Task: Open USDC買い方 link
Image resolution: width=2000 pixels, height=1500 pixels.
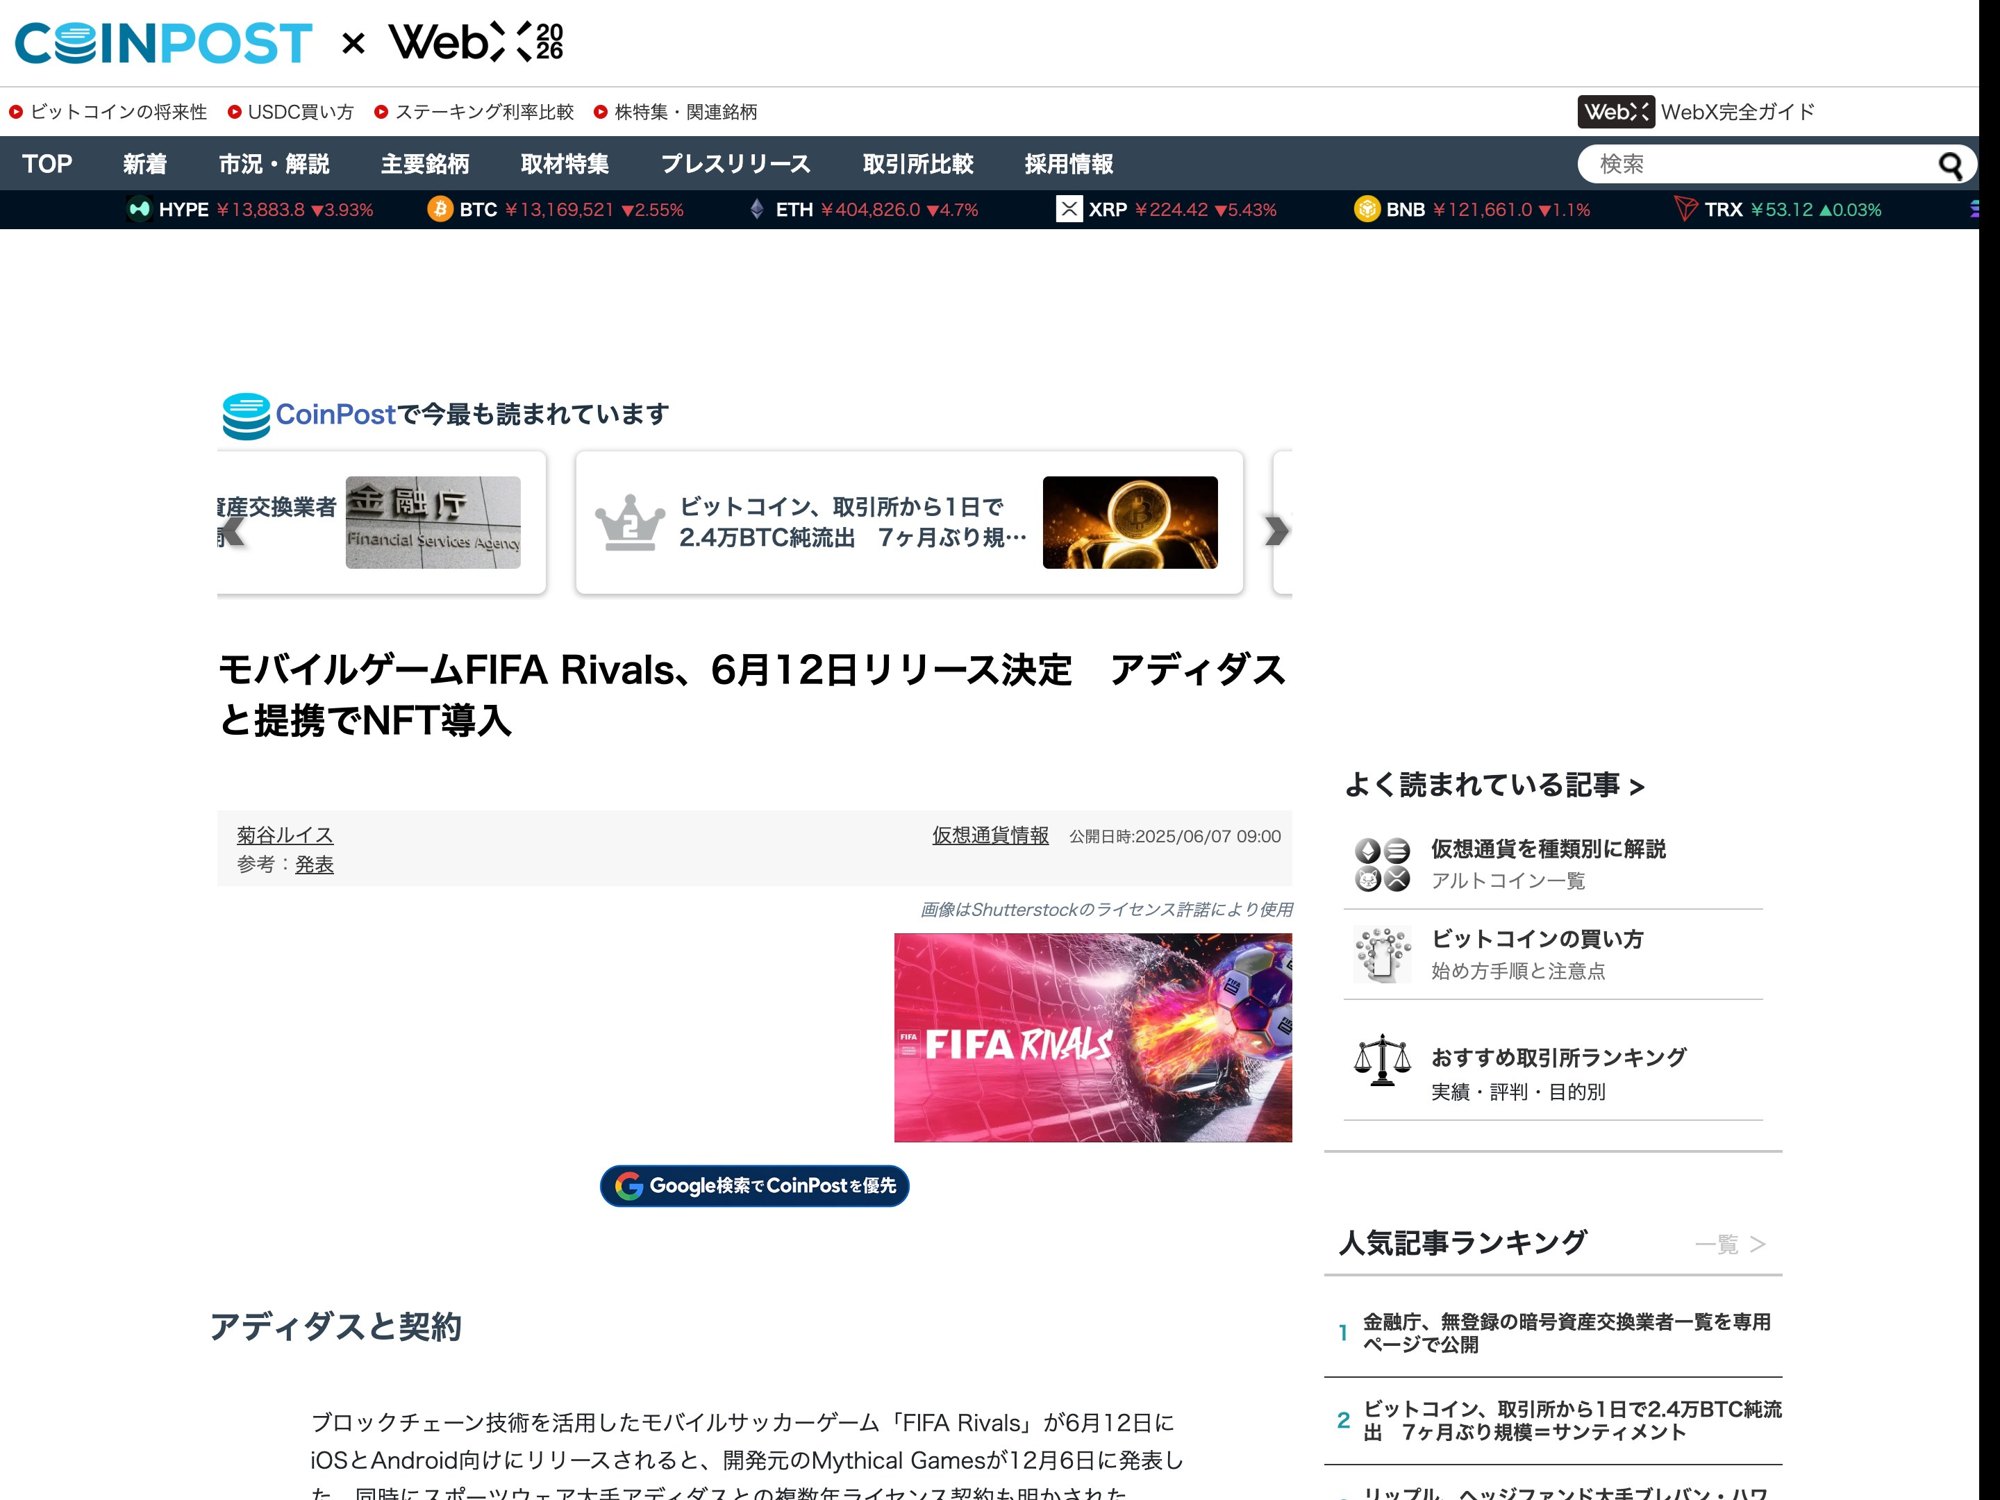Action: 301,112
